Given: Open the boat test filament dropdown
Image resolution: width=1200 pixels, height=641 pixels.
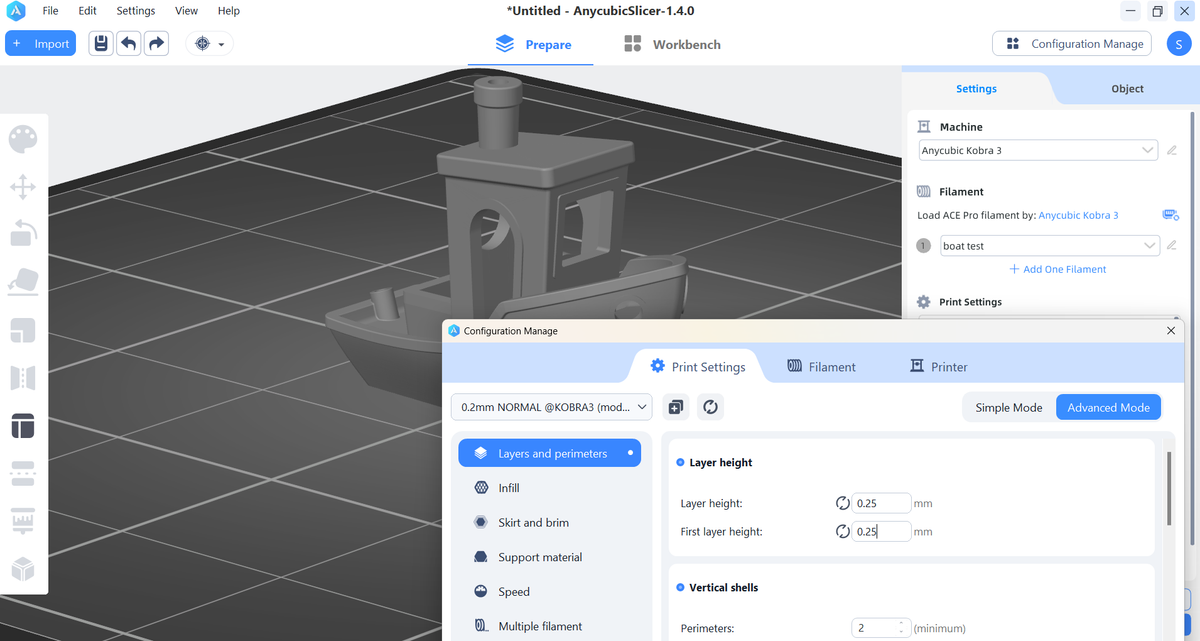Looking at the screenshot, I should (1049, 246).
